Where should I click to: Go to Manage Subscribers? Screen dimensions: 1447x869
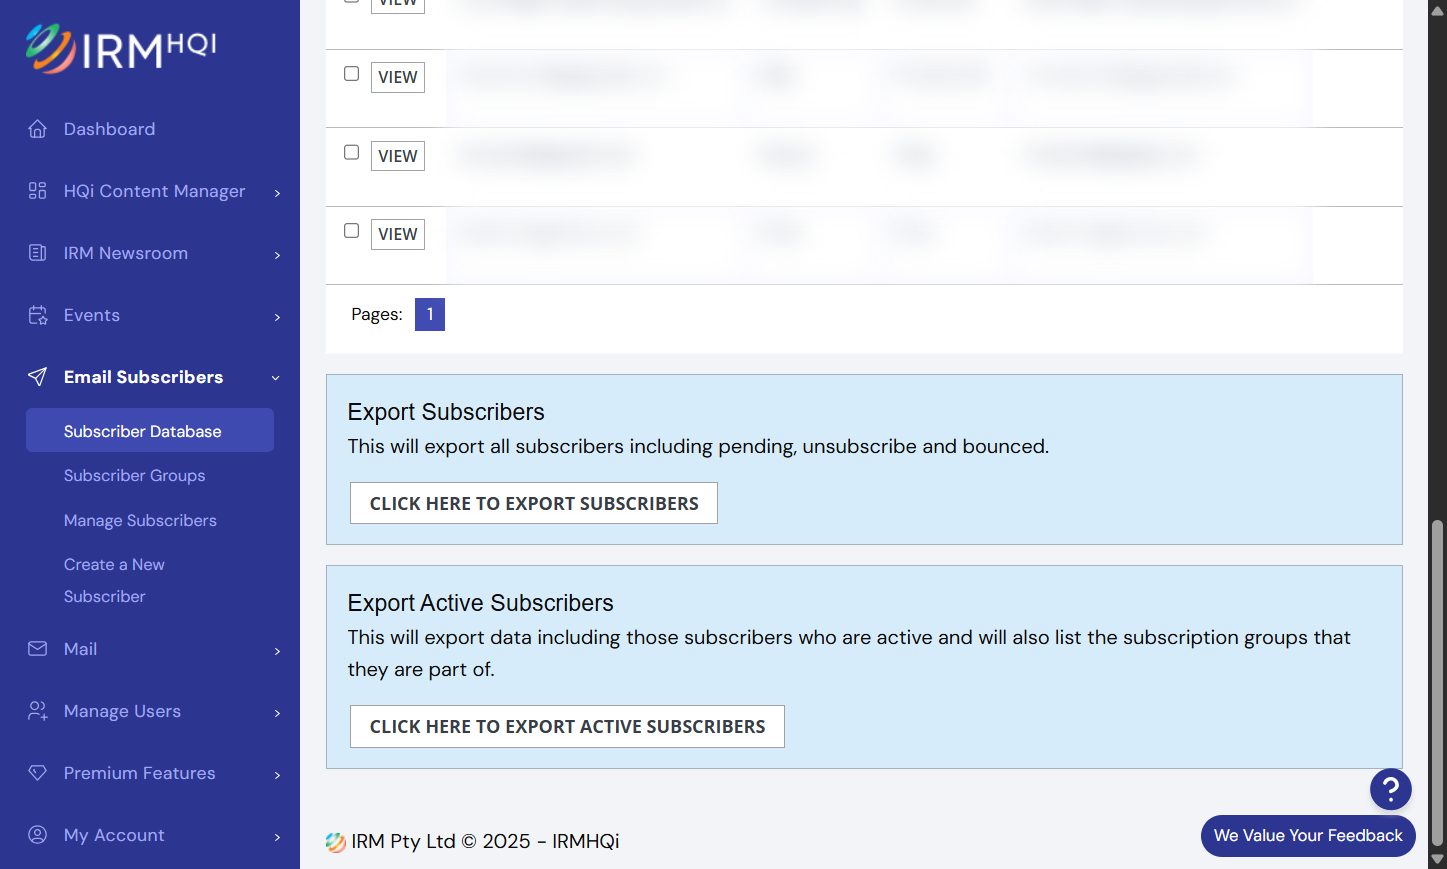[x=140, y=521]
